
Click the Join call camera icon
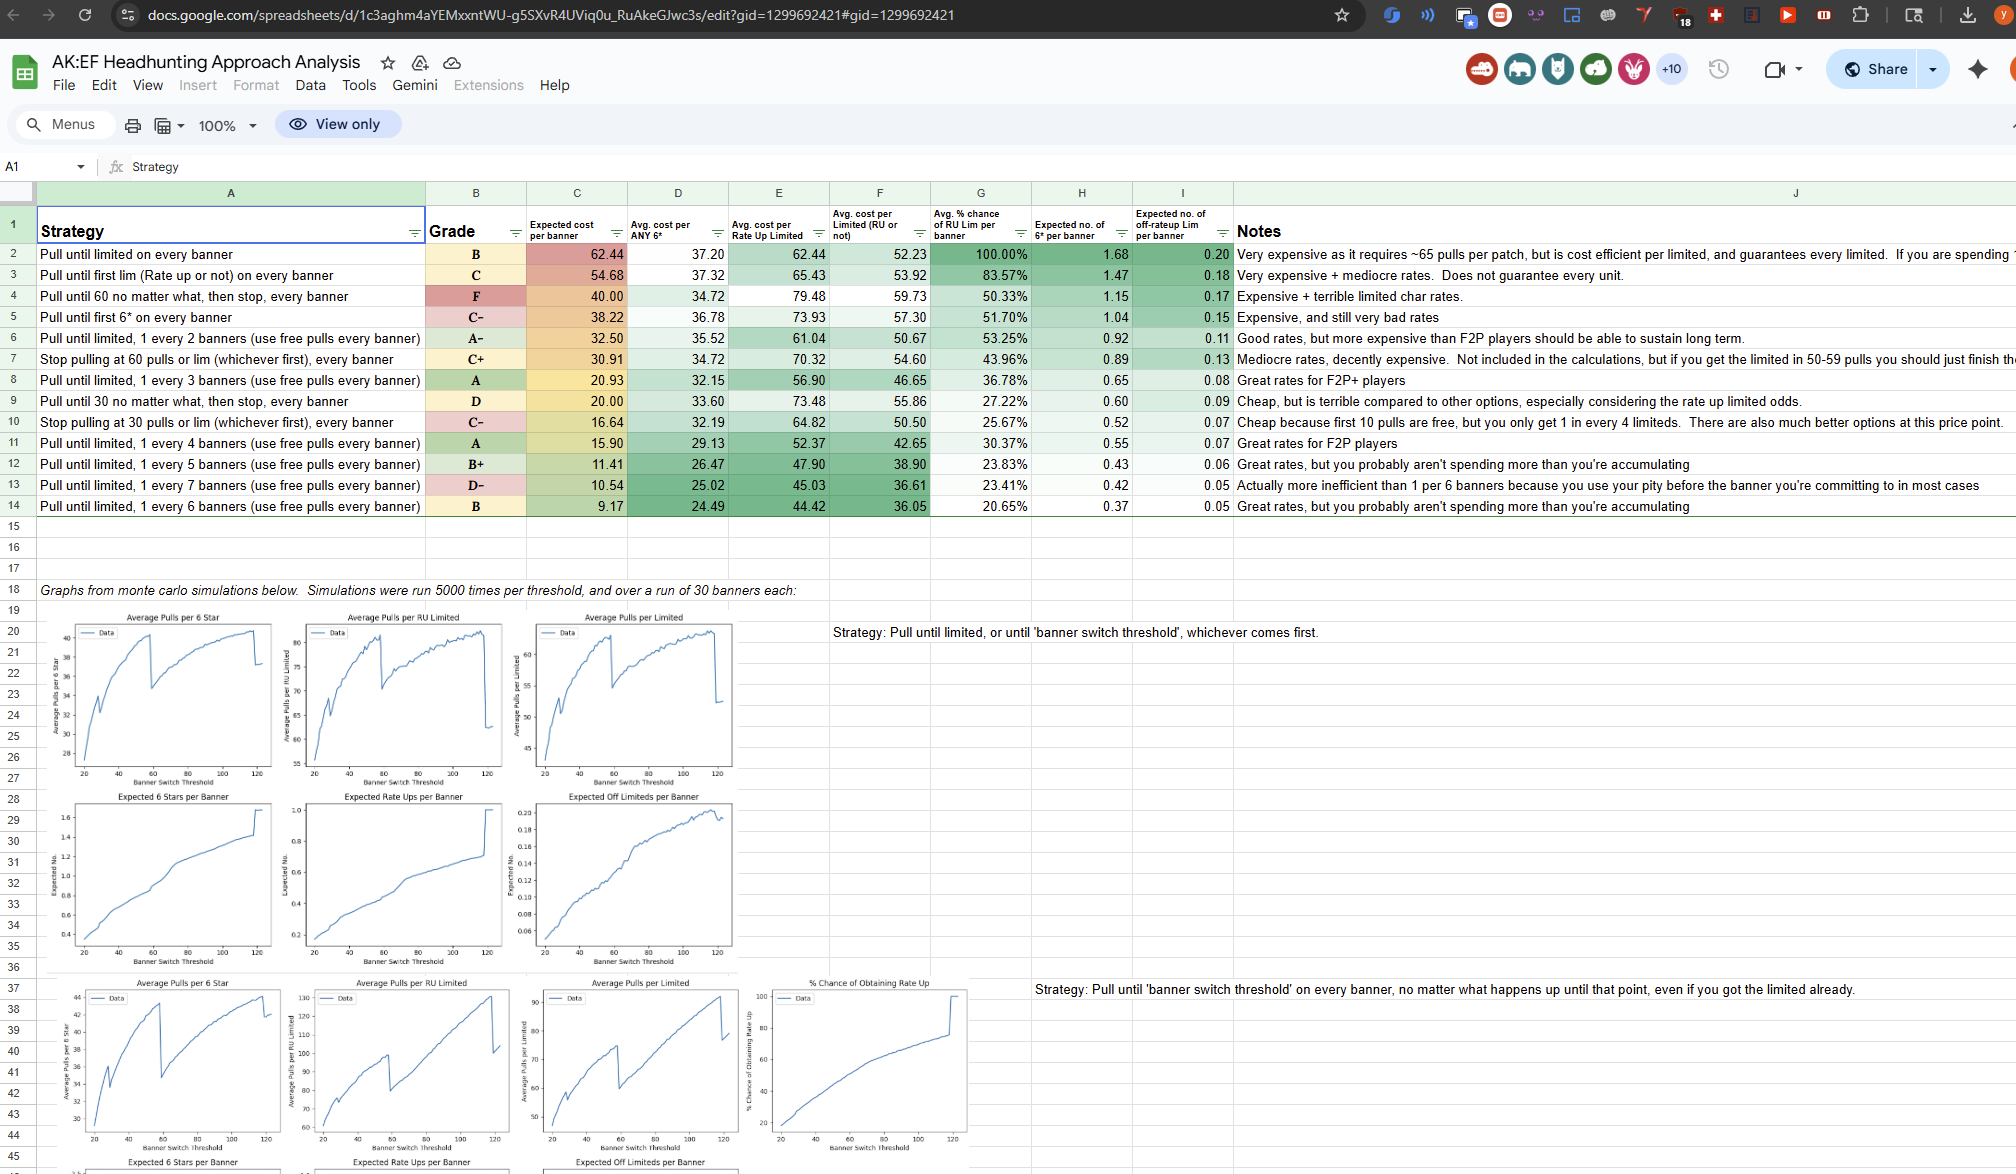click(x=1775, y=69)
